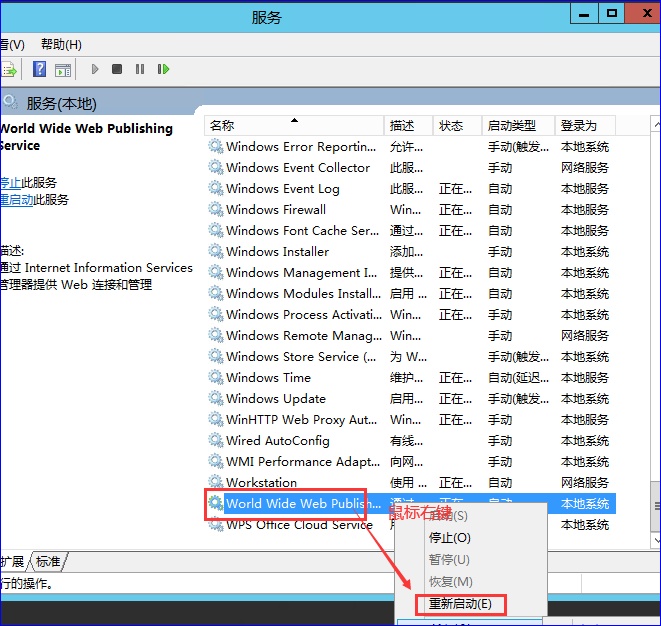The width and height of the screenshot is (661, 626).
Task: Click the greyed-out 恢复(M) context menu entry
Action: point(450,582)
